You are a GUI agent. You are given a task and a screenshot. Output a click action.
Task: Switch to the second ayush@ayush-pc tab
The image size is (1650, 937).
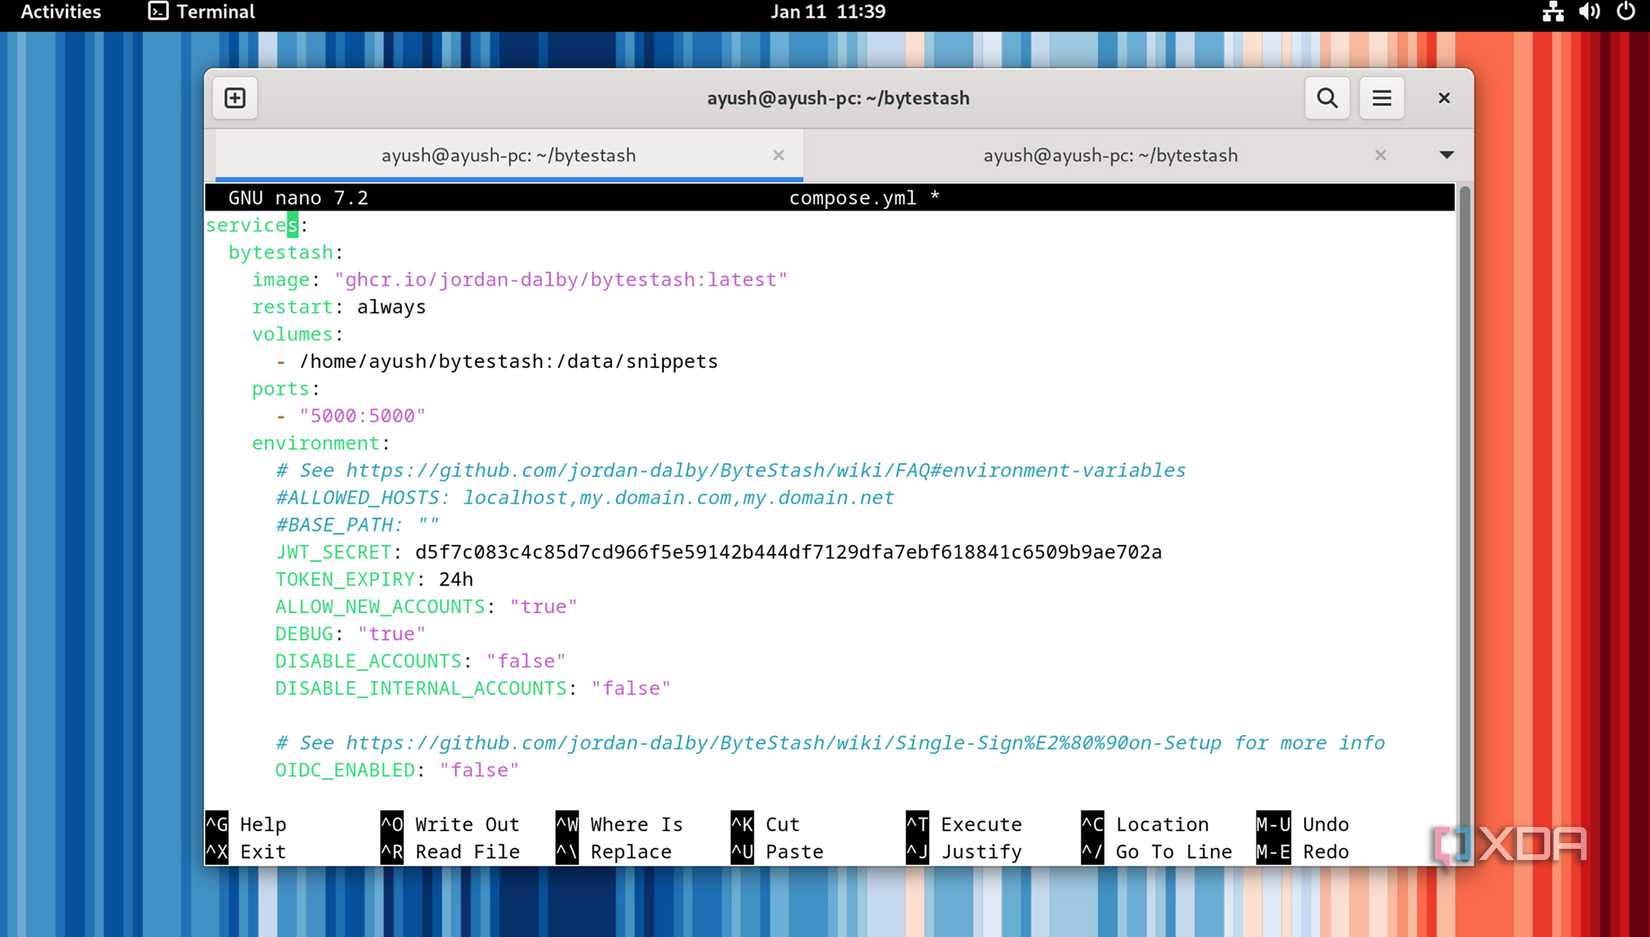(x=1110, y=155)
